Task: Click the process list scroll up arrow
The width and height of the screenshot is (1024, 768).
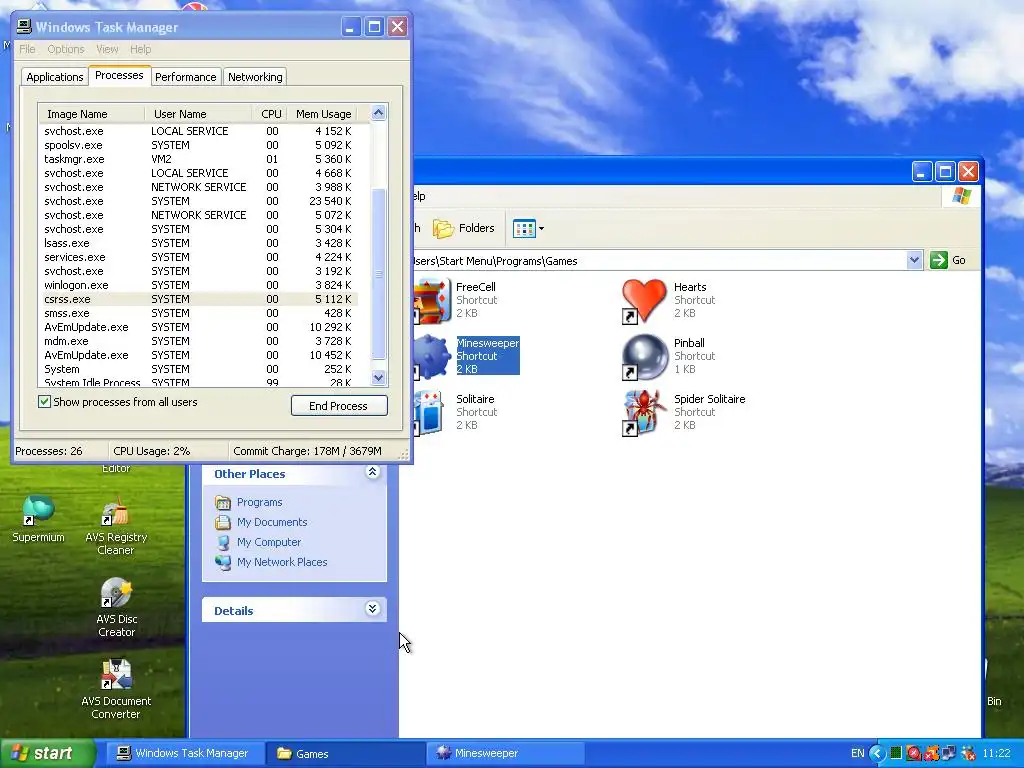Action: 379,113
